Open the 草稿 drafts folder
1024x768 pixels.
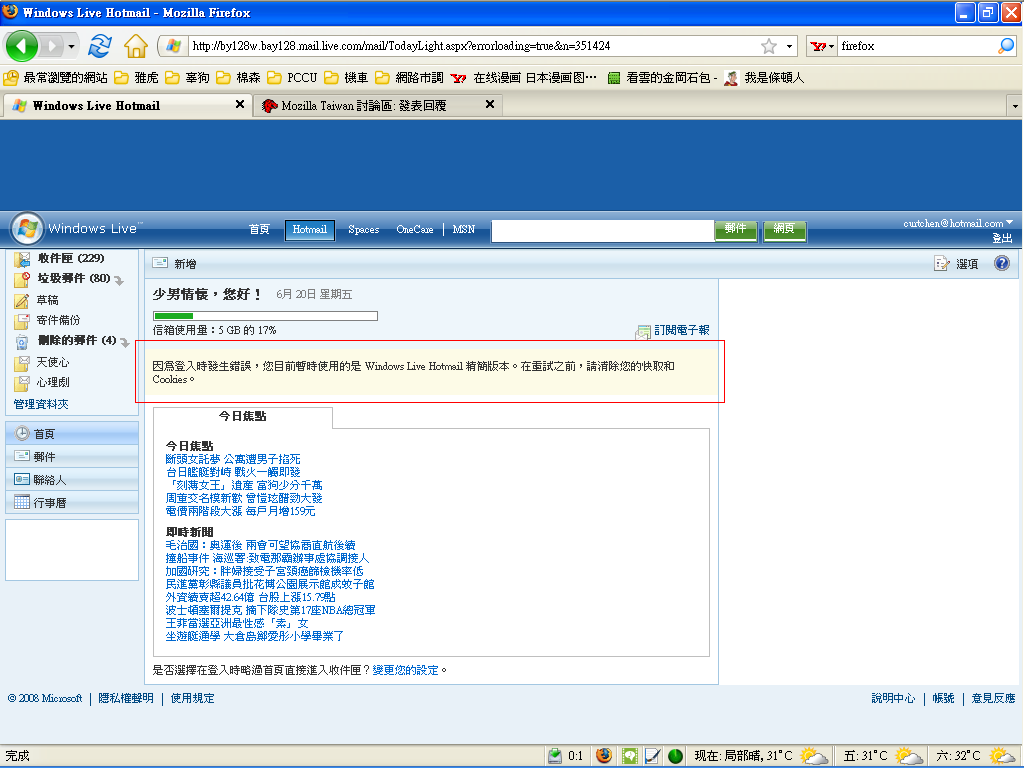pos(48,300)
